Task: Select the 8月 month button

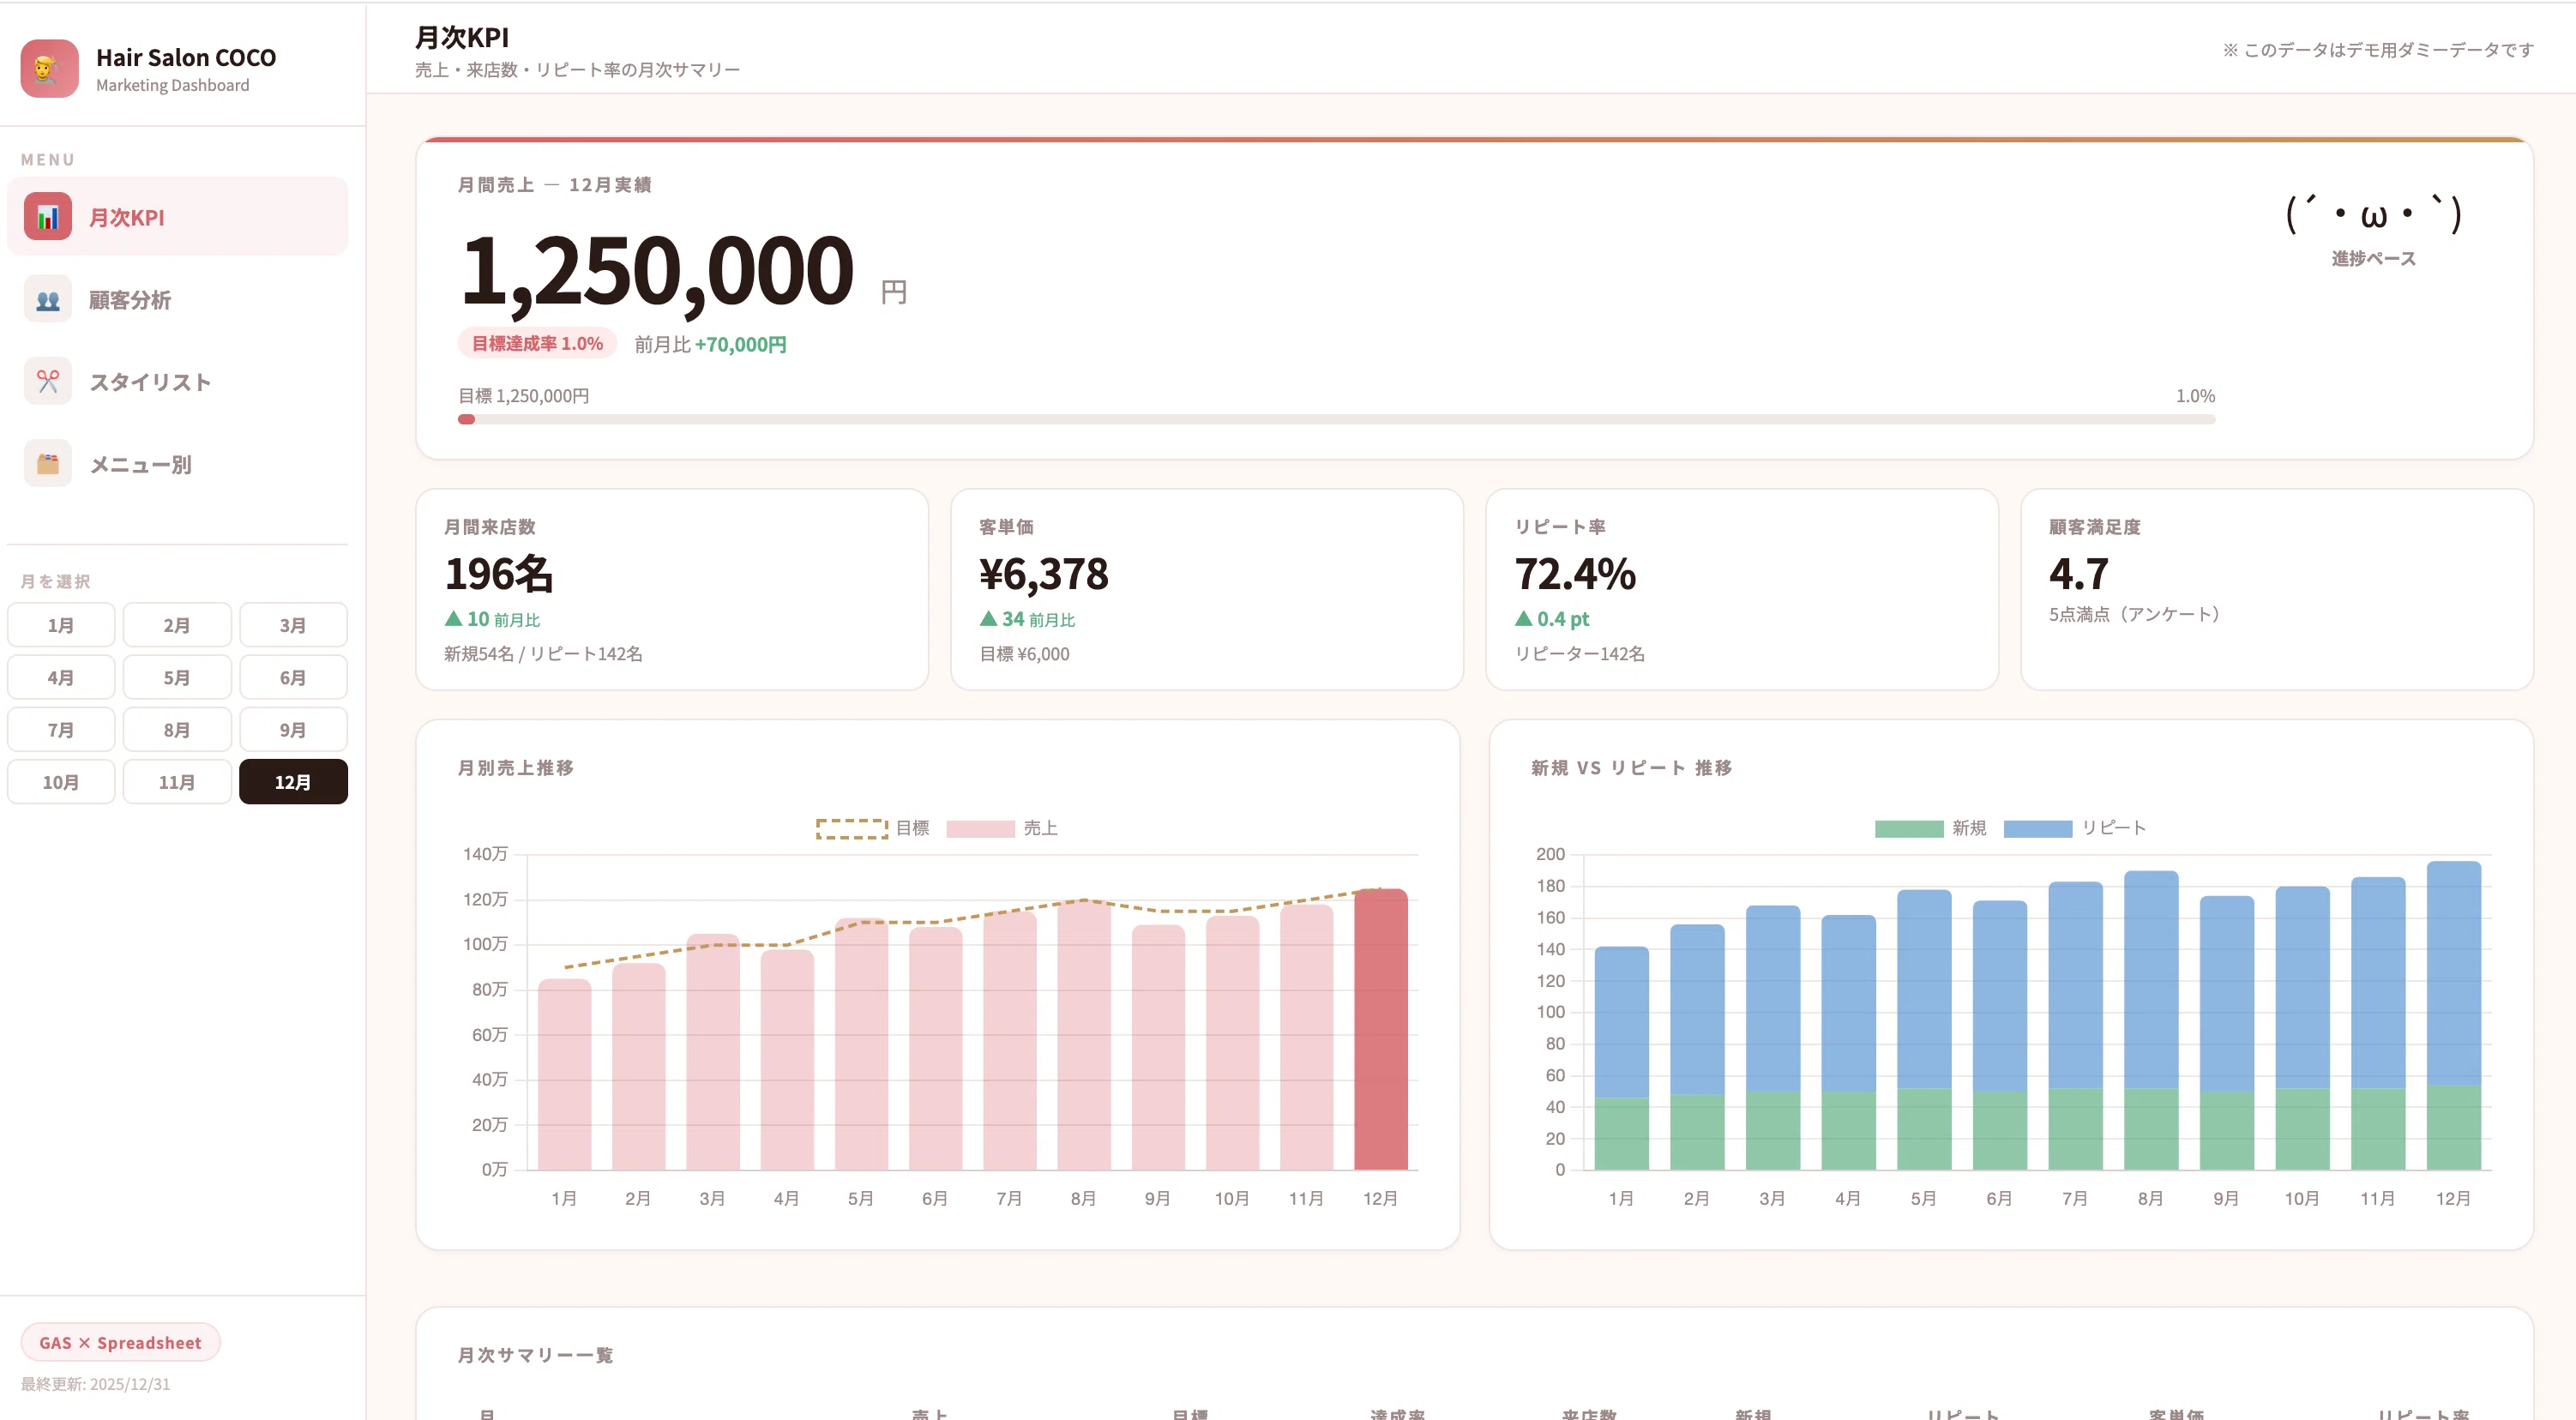Action: point(177,730)
